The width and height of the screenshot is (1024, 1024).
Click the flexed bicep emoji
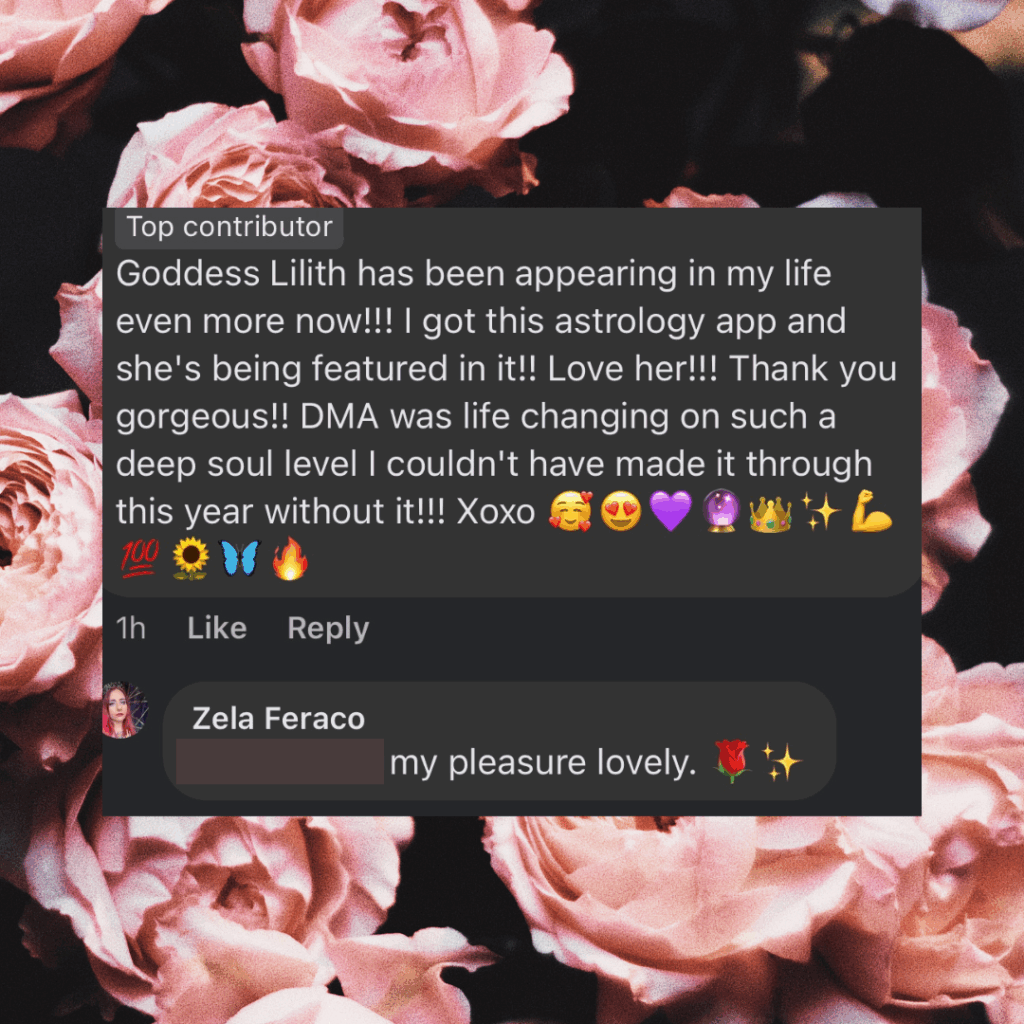pos(871,511)
